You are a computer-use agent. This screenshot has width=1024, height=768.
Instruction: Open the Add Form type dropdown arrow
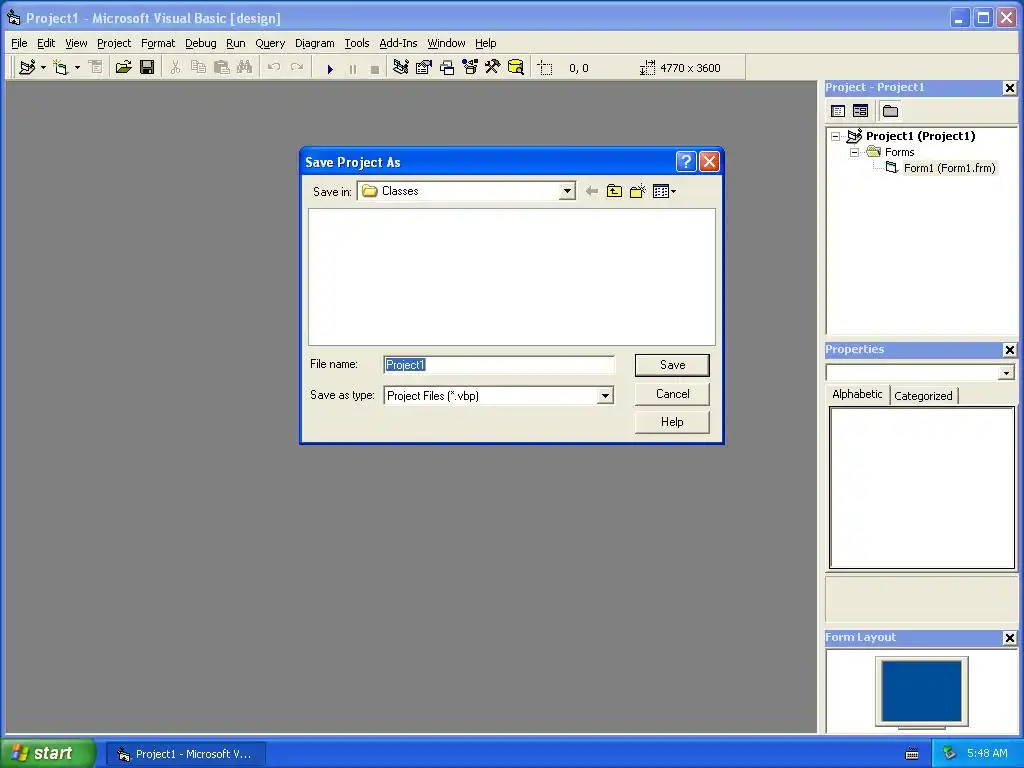tap(77, 67)
